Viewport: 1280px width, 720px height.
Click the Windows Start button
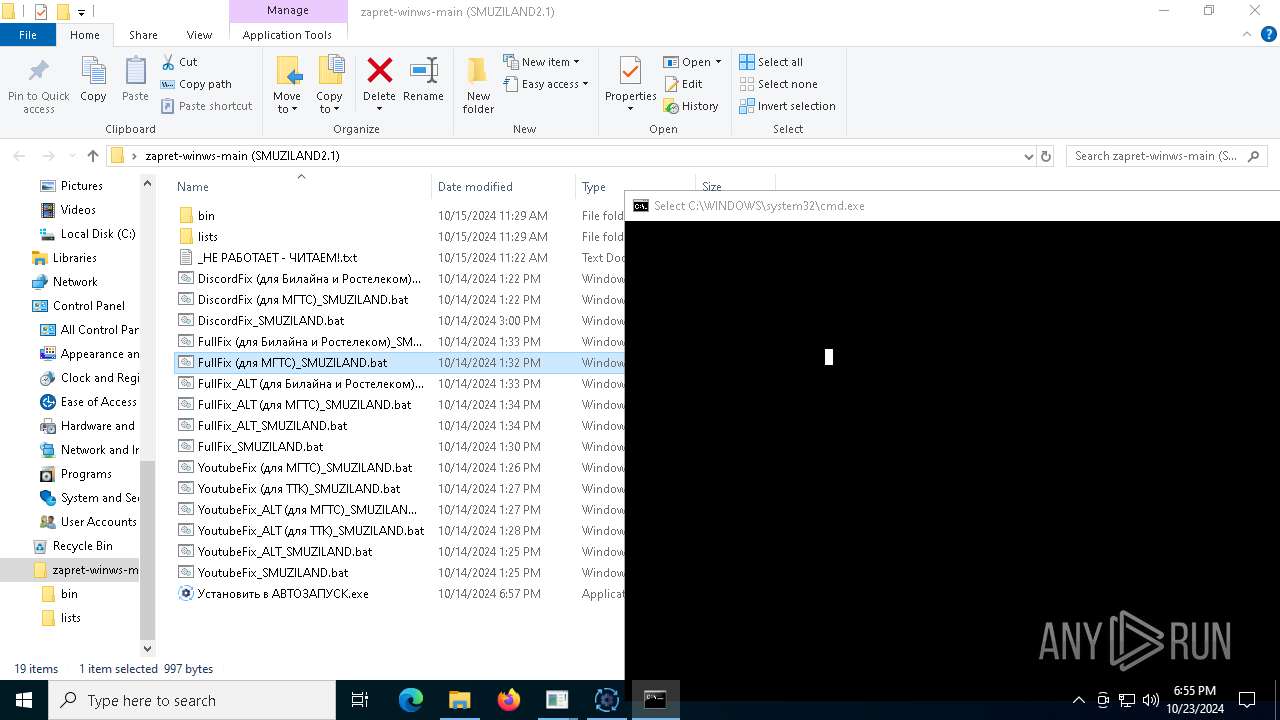pos(24,700)
